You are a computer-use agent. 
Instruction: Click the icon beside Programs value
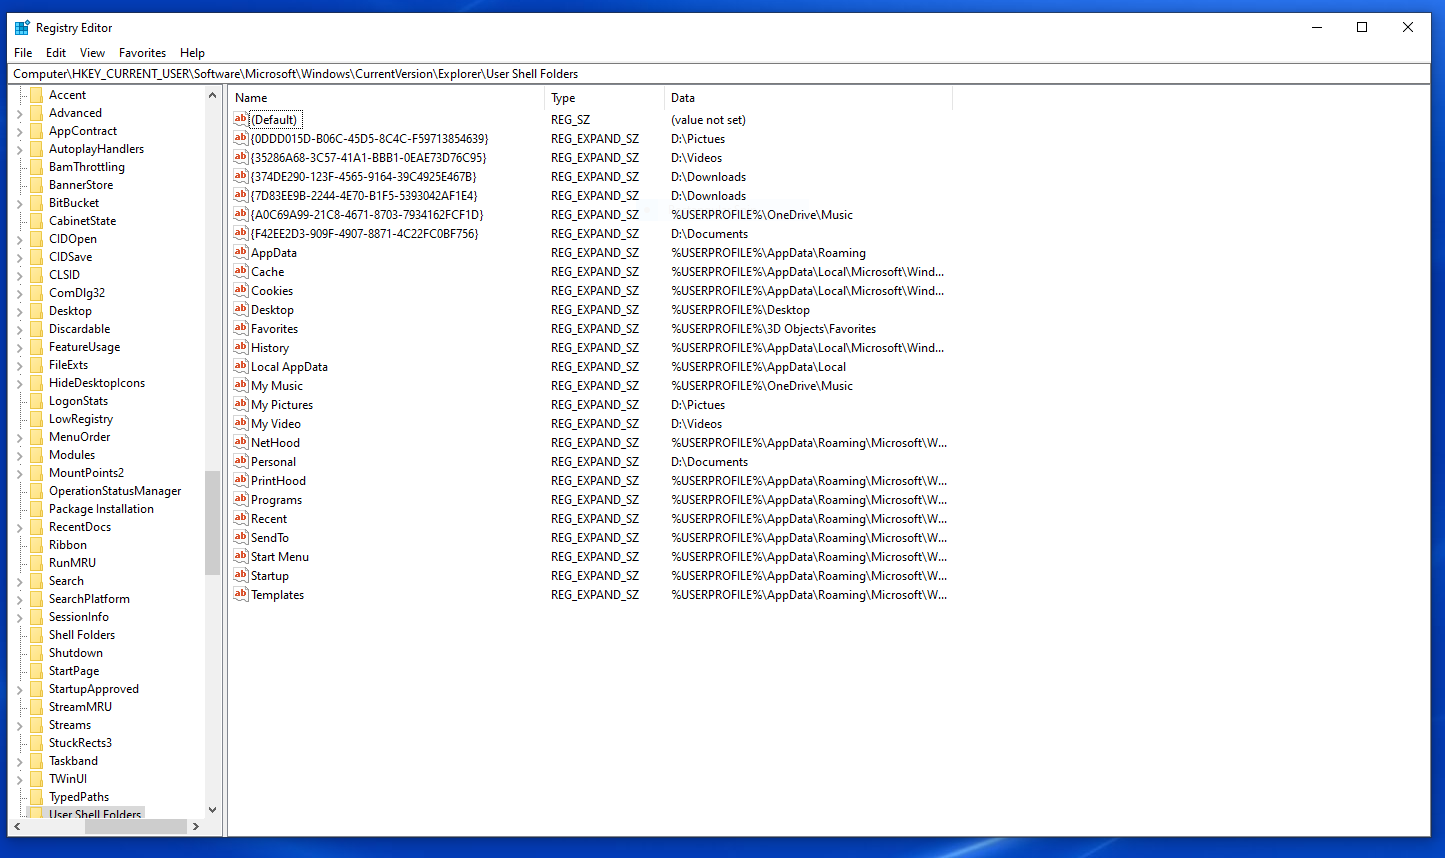240,499
